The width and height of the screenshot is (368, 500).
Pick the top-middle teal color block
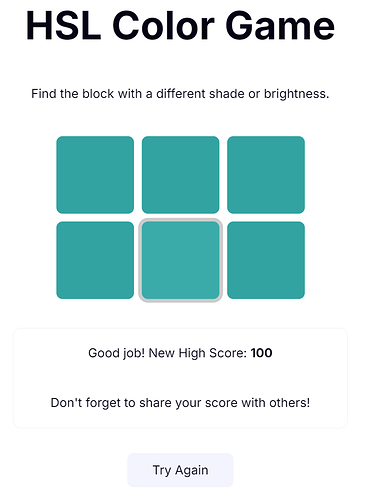tap(180, 175)
